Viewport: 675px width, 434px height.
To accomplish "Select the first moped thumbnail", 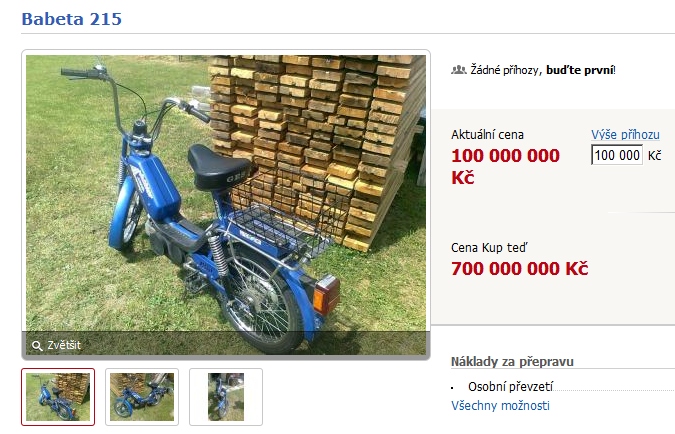I will click(x=58, y=397).
